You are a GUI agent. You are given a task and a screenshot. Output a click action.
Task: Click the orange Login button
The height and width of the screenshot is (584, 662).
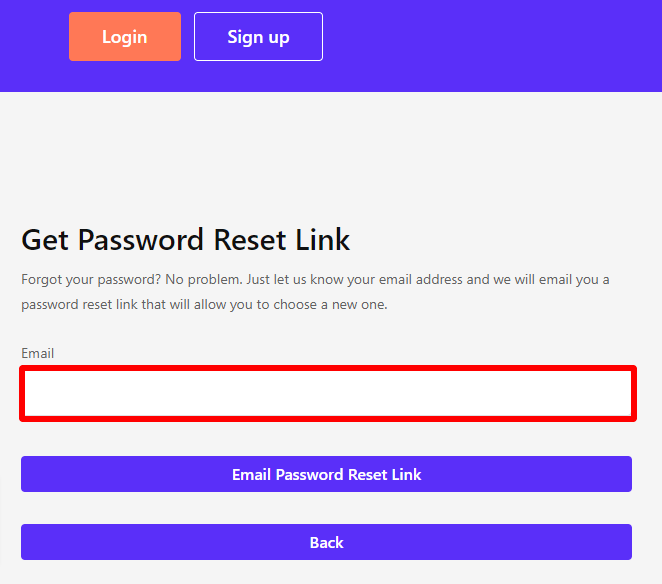pyautogui.click(x=125, y=37)
